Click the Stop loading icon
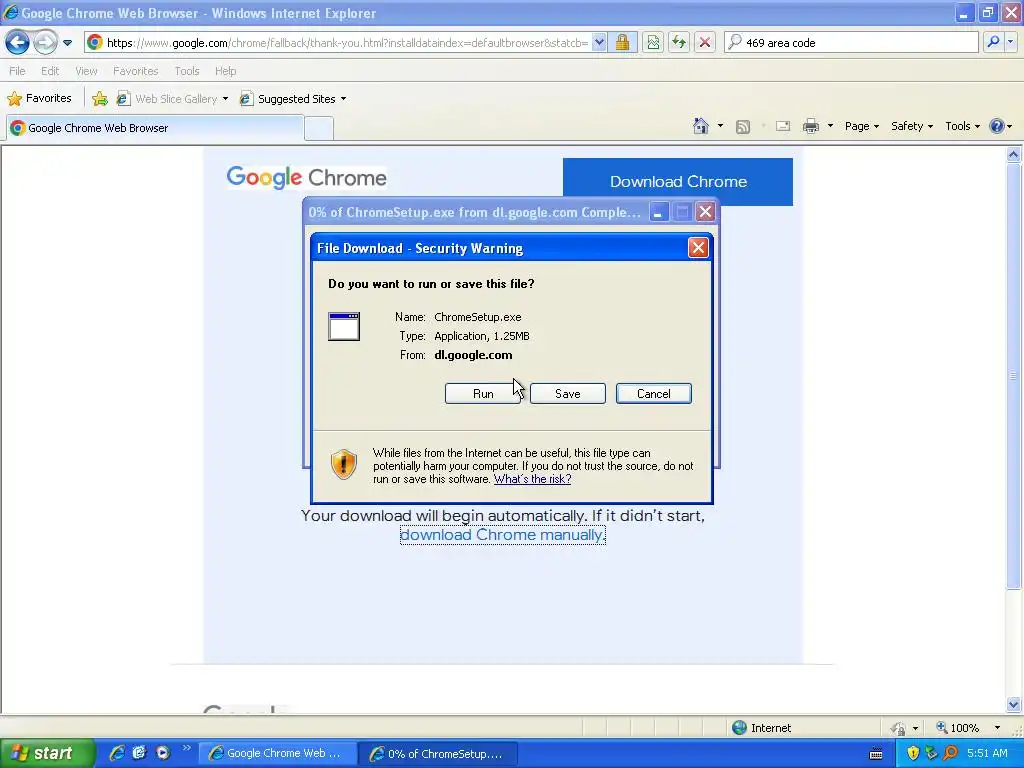 click(x=705, y=43)
